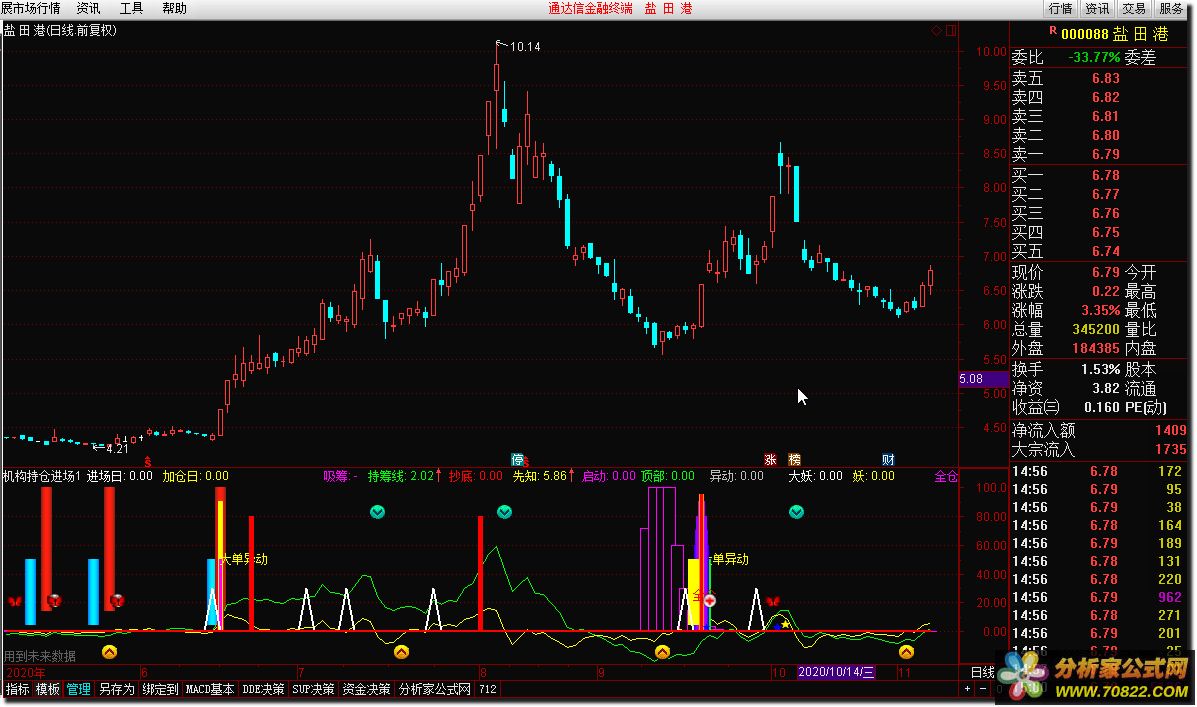Click the 绑定到 tab

click(160, 689)
